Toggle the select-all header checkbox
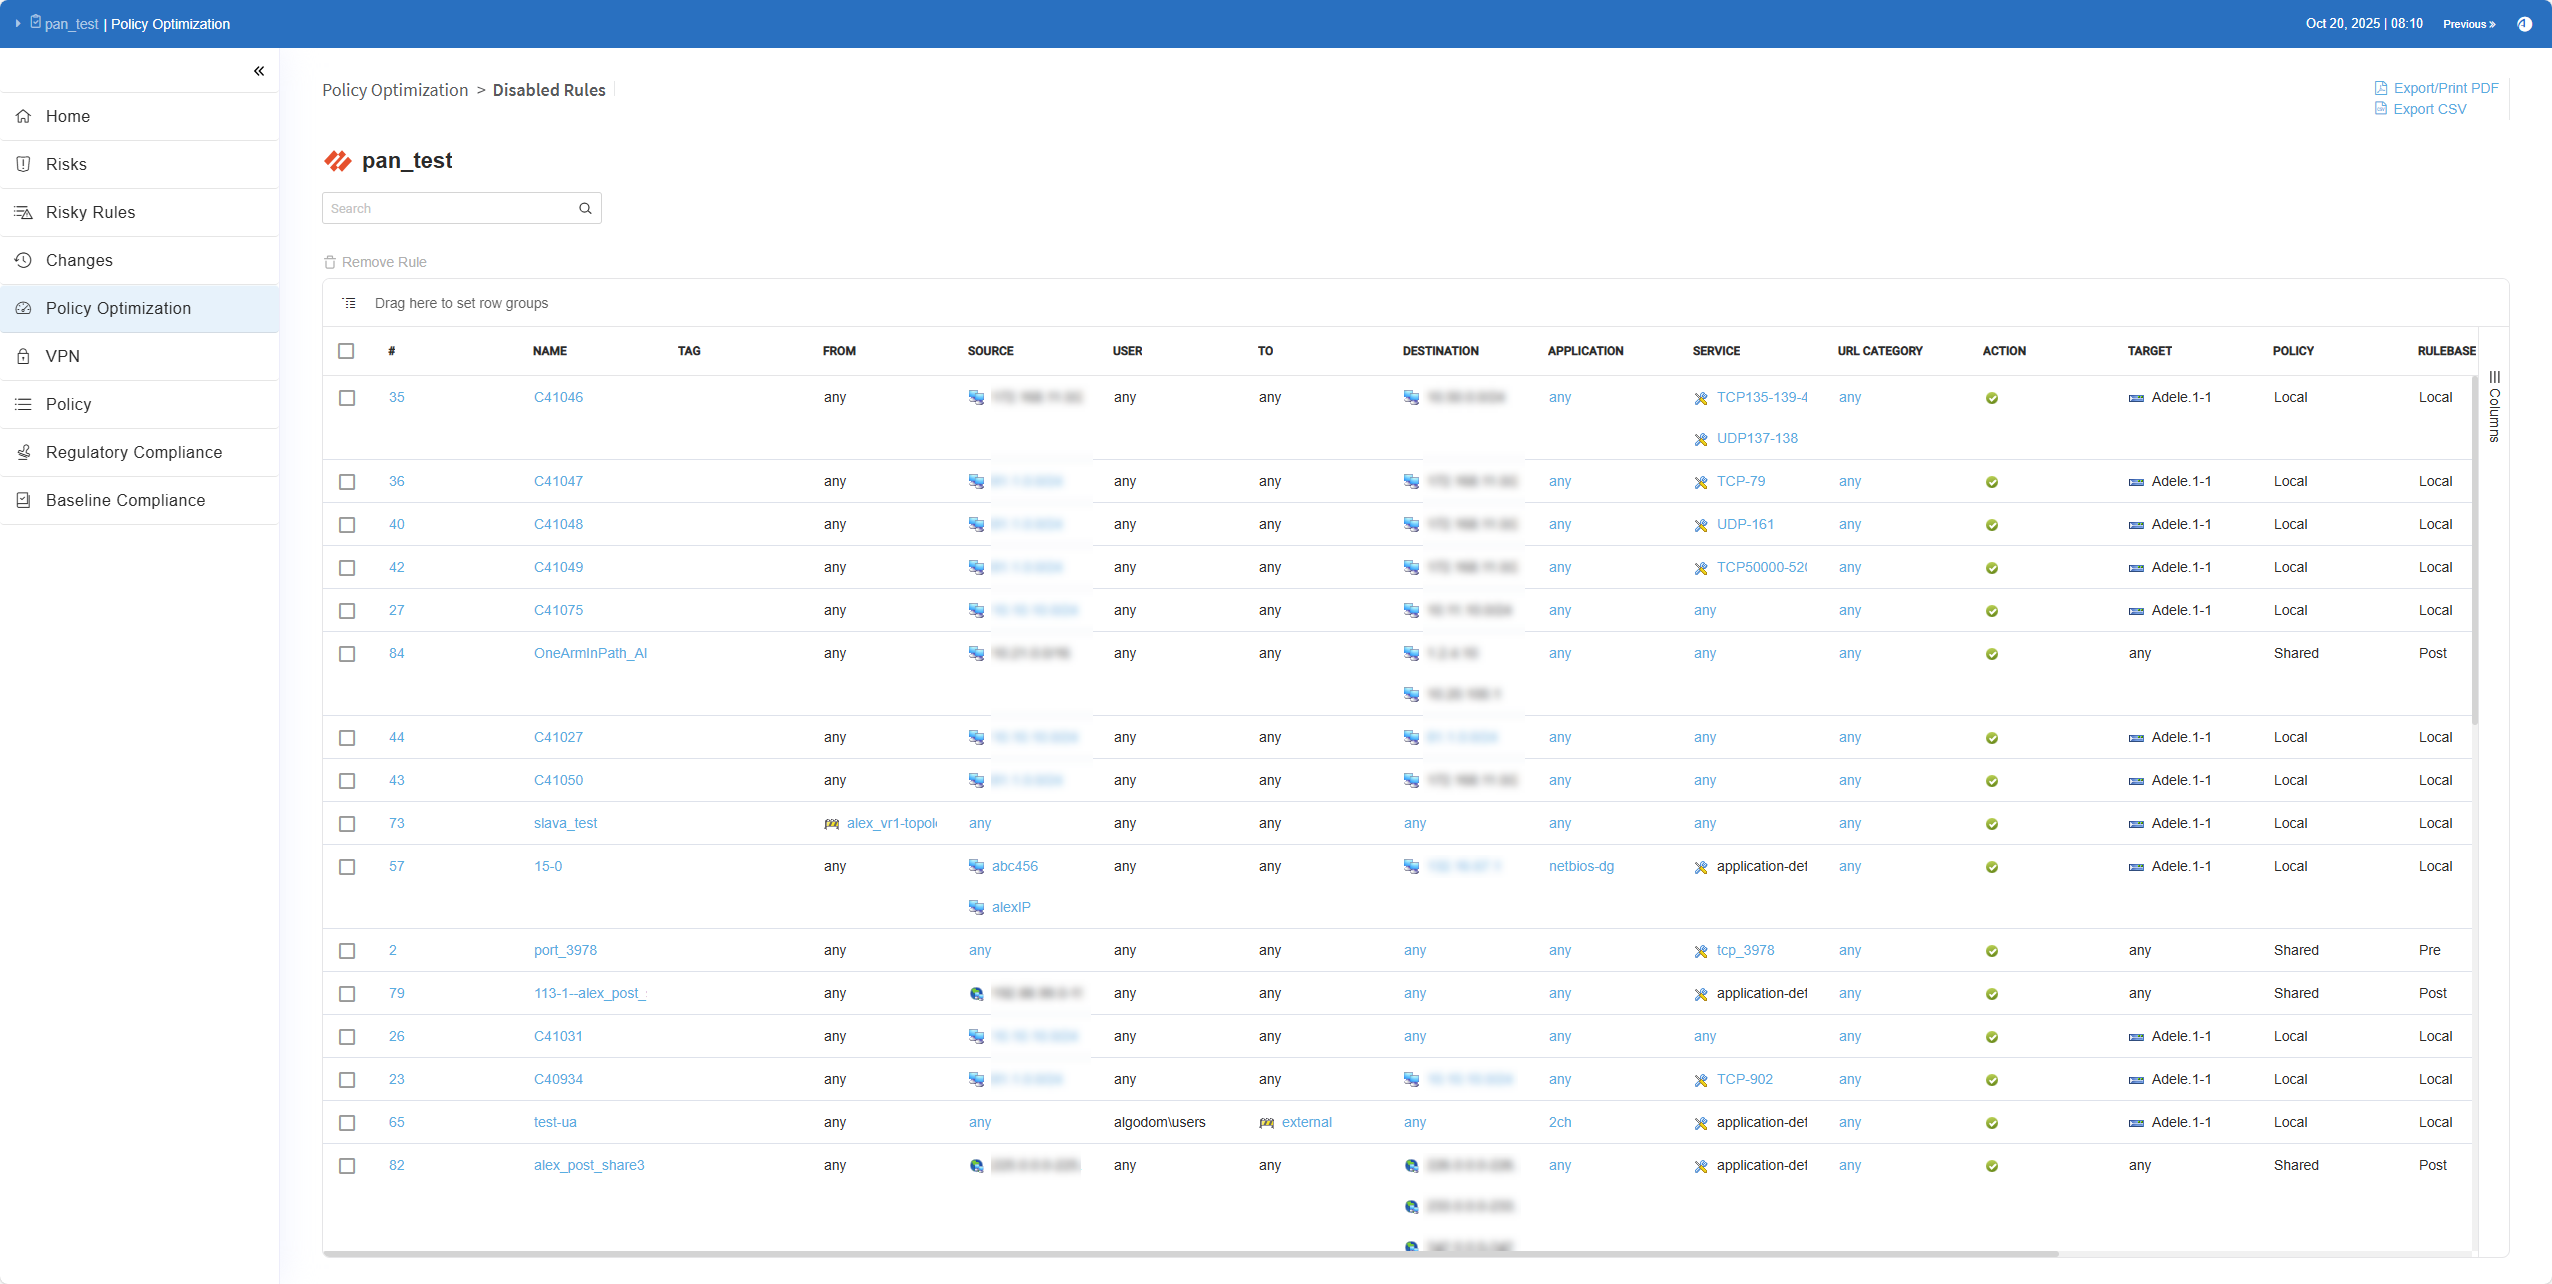2552x1284 pixels. [x=346, y=351]
